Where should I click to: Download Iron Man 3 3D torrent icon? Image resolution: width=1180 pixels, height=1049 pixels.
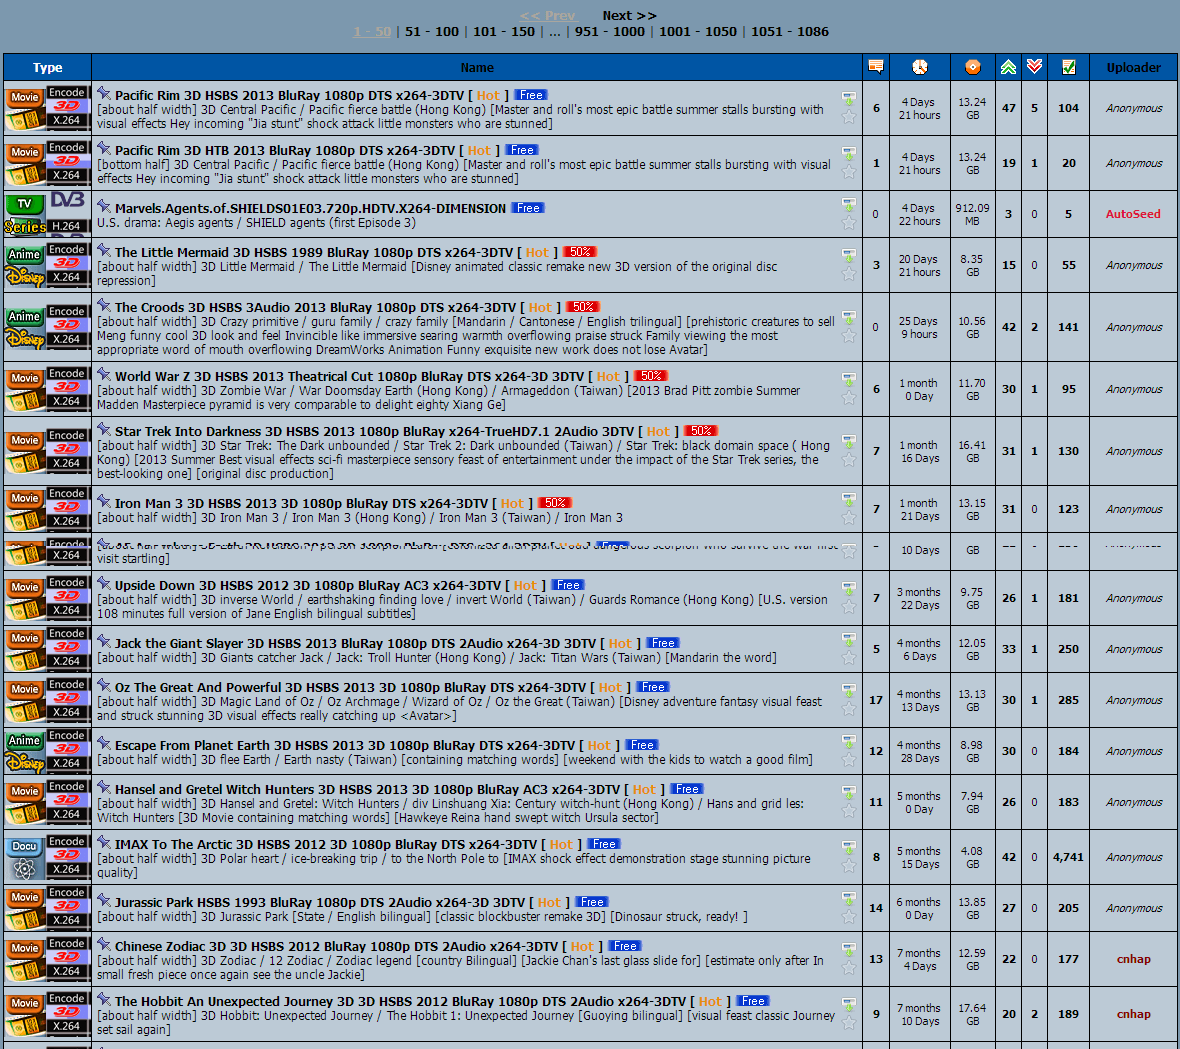coord(849,500)
